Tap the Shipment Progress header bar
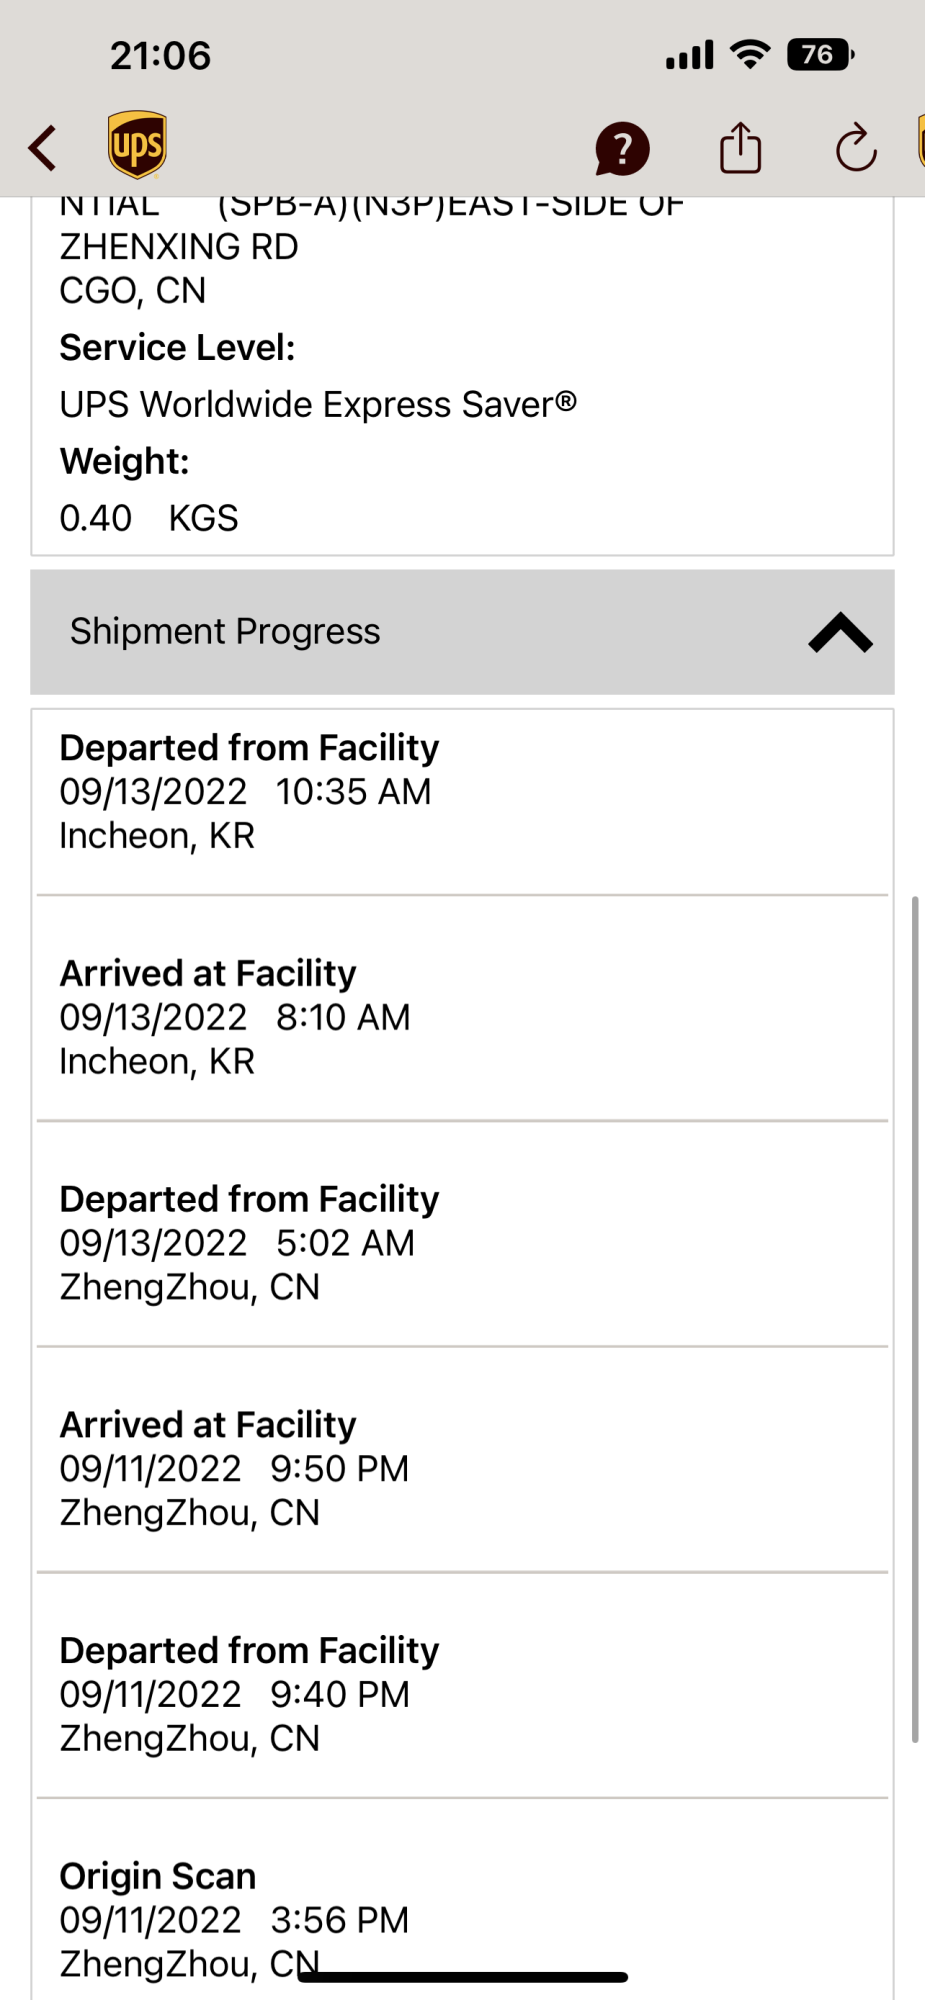This screenshot has width=925, height=2000. 462,632
